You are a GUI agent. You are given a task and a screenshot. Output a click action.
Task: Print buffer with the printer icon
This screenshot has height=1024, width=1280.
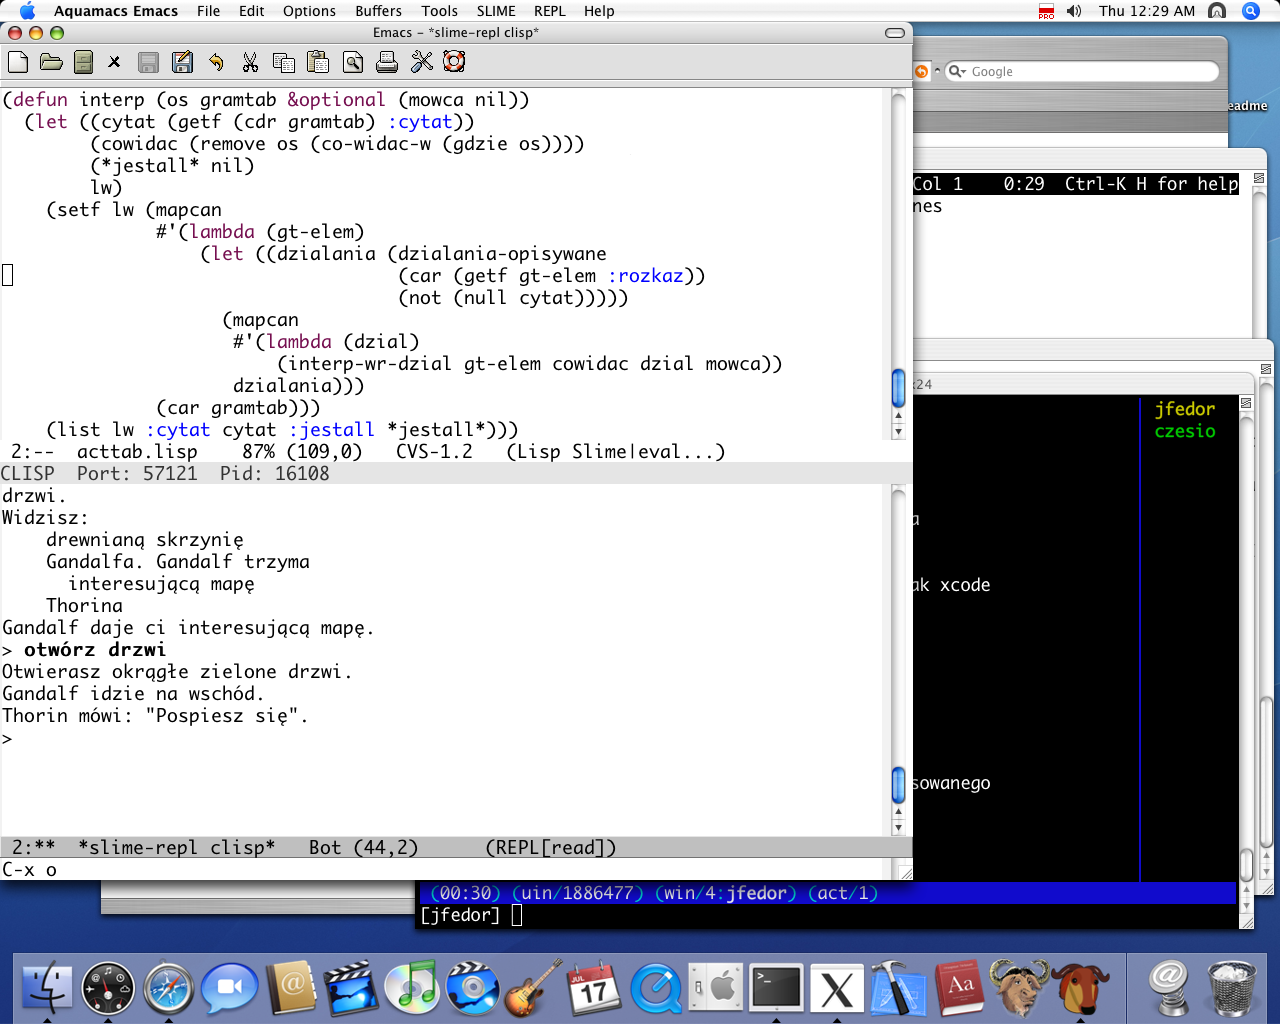point(387,62)
